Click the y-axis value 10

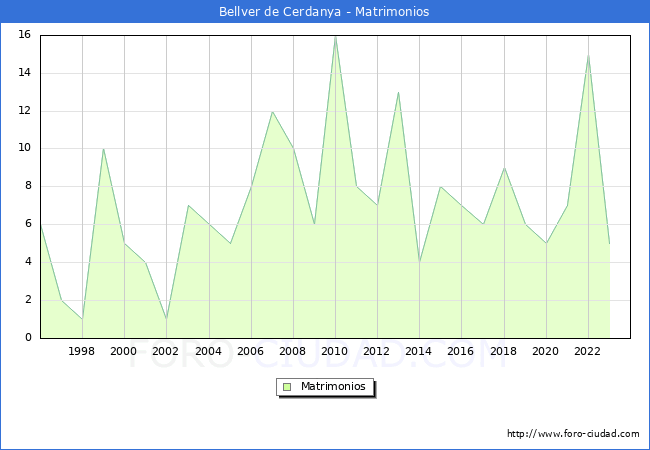coord(24,148)
